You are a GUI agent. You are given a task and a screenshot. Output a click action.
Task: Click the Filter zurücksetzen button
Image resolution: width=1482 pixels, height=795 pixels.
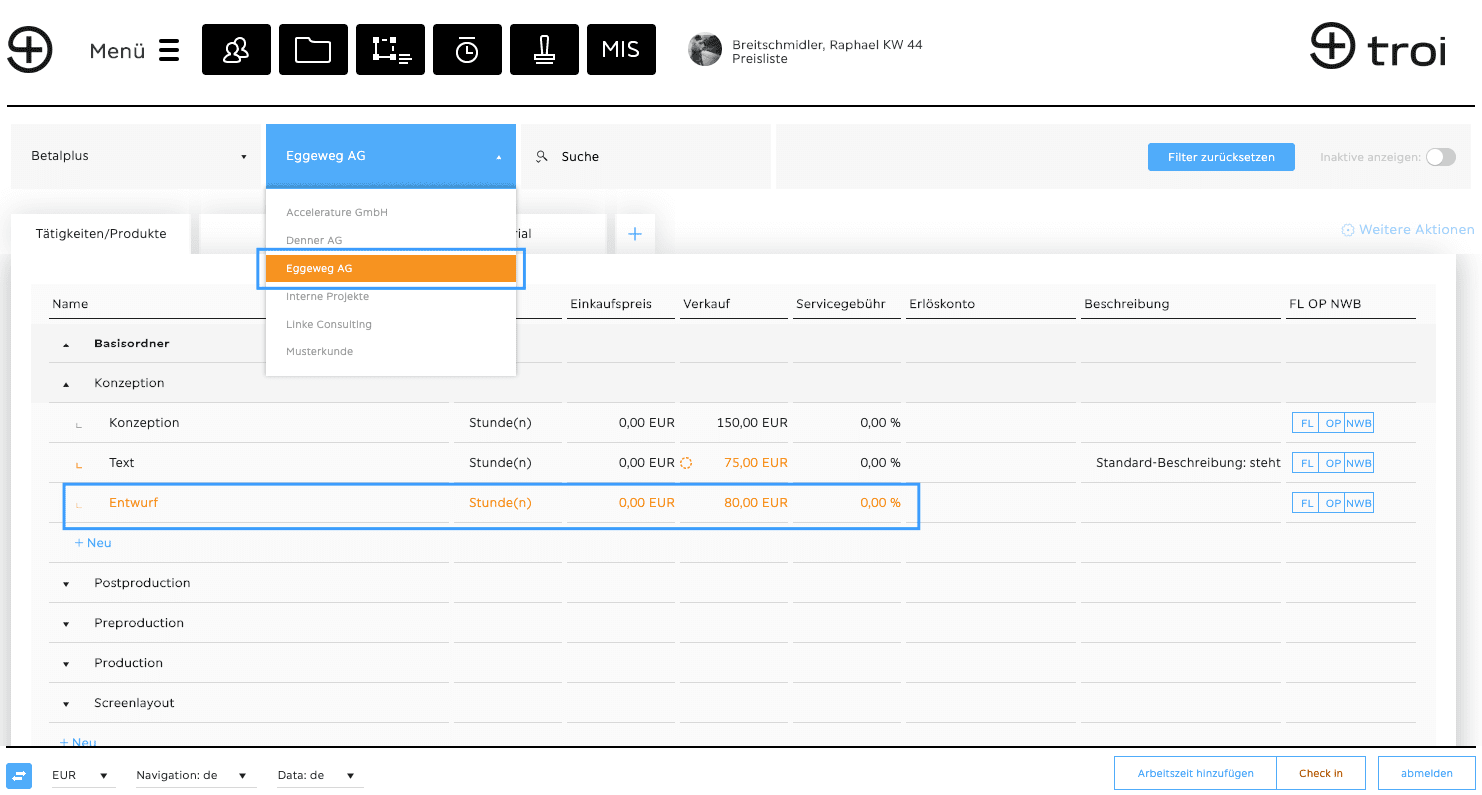coord(1221,157)
